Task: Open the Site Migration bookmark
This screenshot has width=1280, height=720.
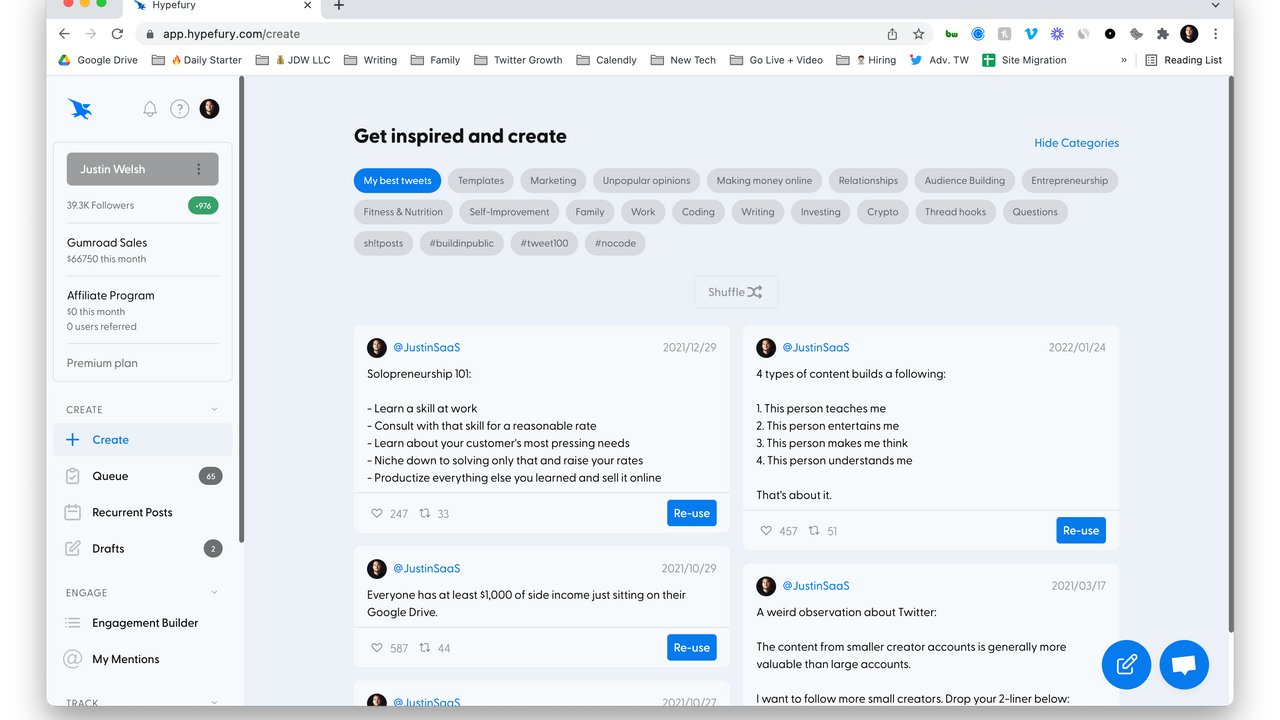Action: pyautogui.click(x=1024, y=60)
